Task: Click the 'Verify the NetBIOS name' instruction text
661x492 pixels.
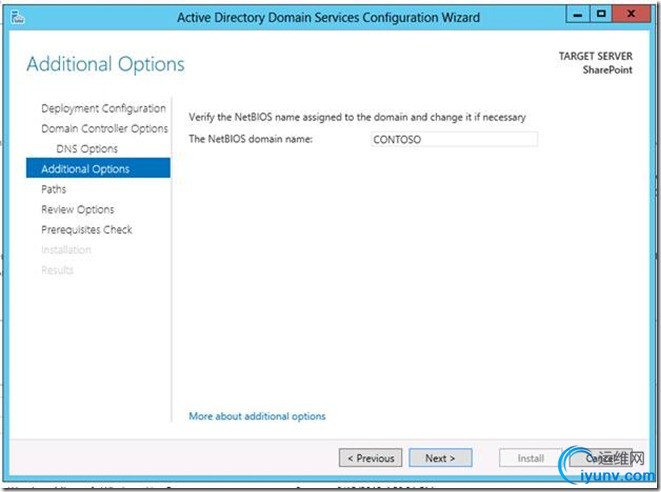Action: pos(357,117)
